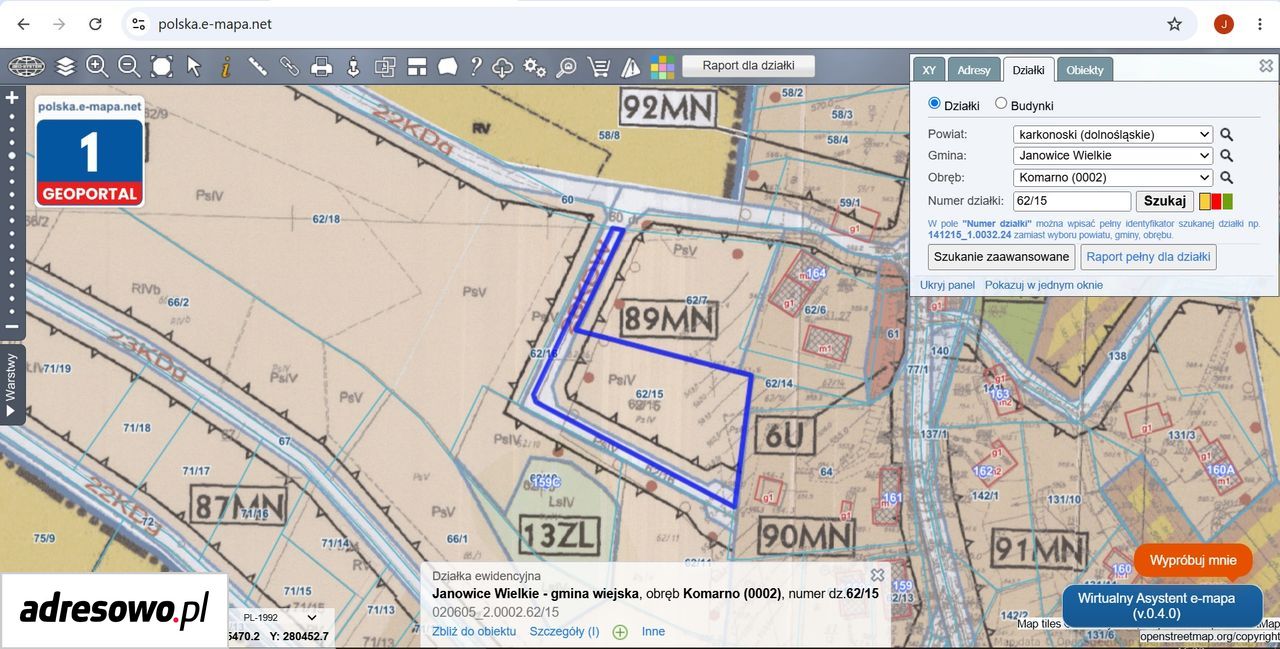
Task: Click the Pokazuj w jednym oknie link
Action: click(1044, 285)
